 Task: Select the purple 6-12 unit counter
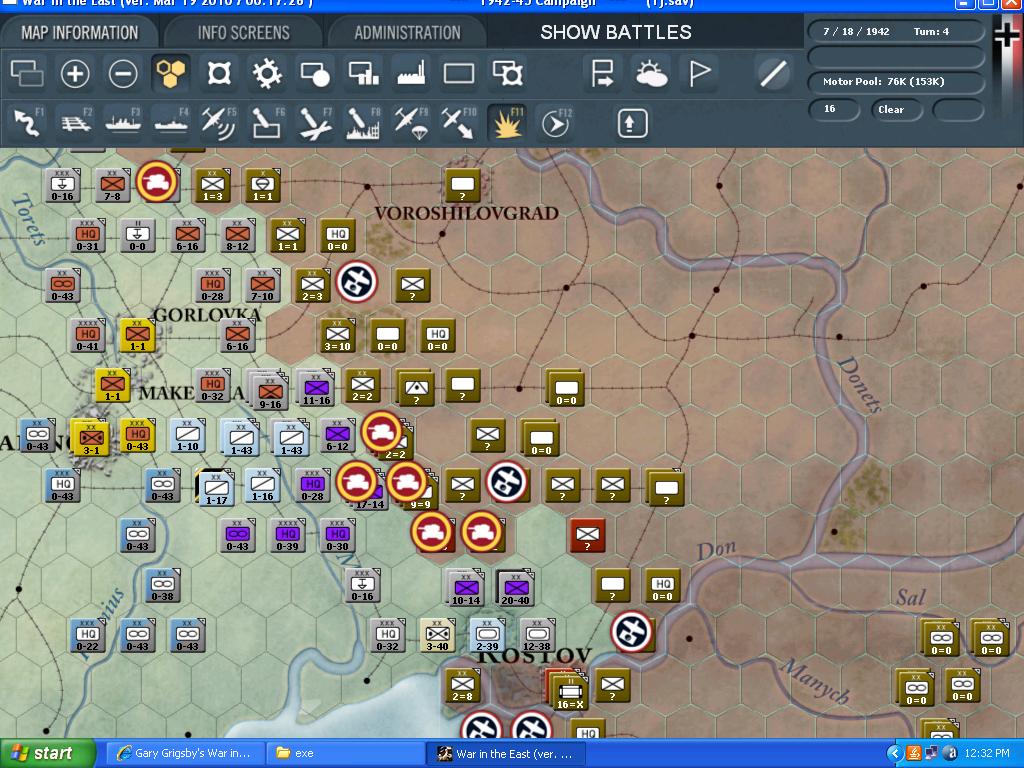coord(337,436)
